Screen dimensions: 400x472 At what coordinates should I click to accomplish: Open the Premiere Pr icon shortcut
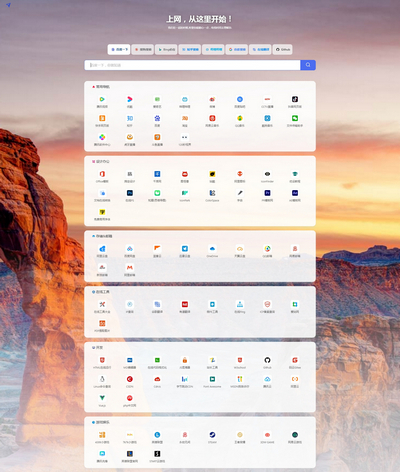pyautogui.click(x=267, y=193)
